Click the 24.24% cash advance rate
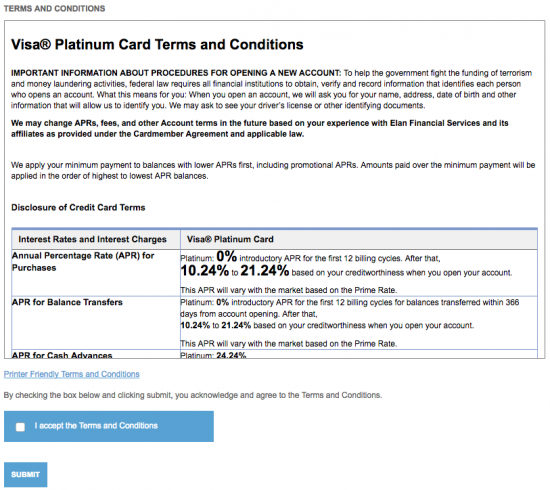This screenshot has height=490, width=550. 231,355
